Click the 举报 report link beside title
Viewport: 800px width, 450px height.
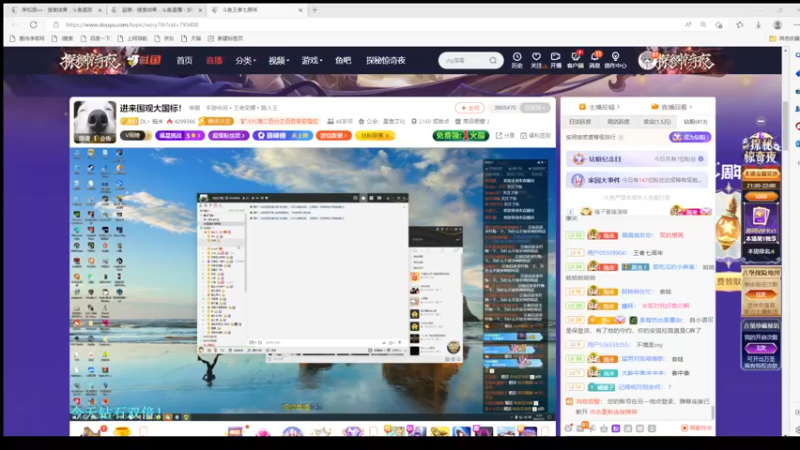(195, 108)
